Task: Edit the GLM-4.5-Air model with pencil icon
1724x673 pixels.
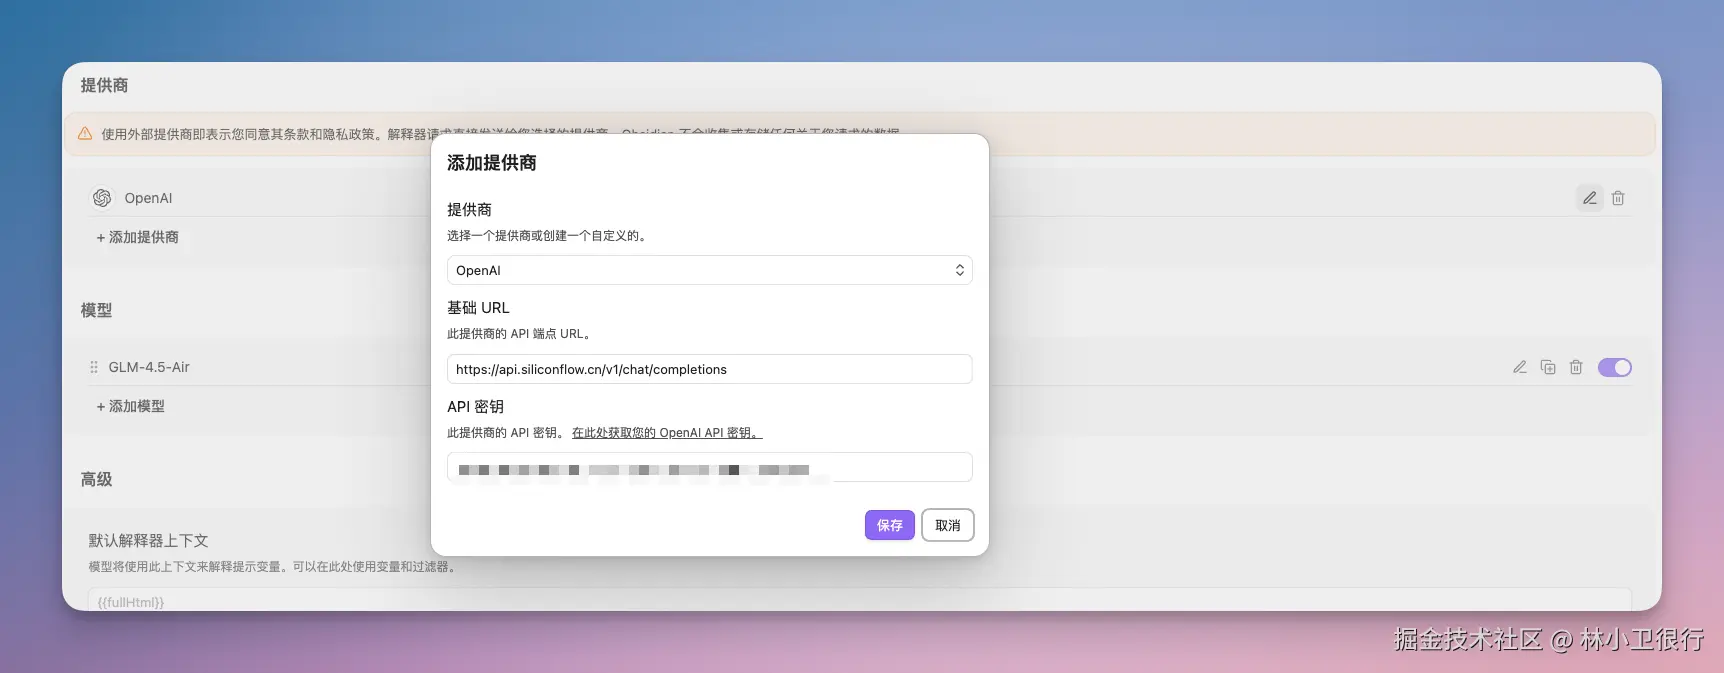Action: [x=1520, y=367]
